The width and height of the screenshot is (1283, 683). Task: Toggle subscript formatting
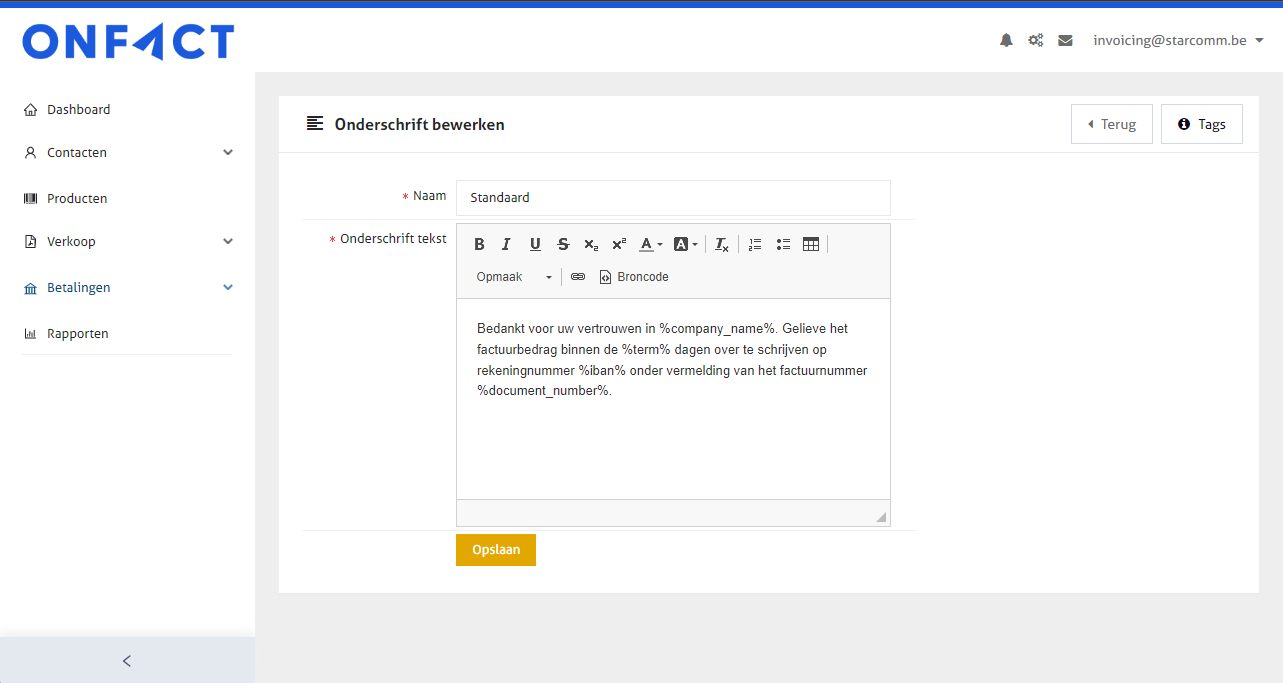pos(591,244)
